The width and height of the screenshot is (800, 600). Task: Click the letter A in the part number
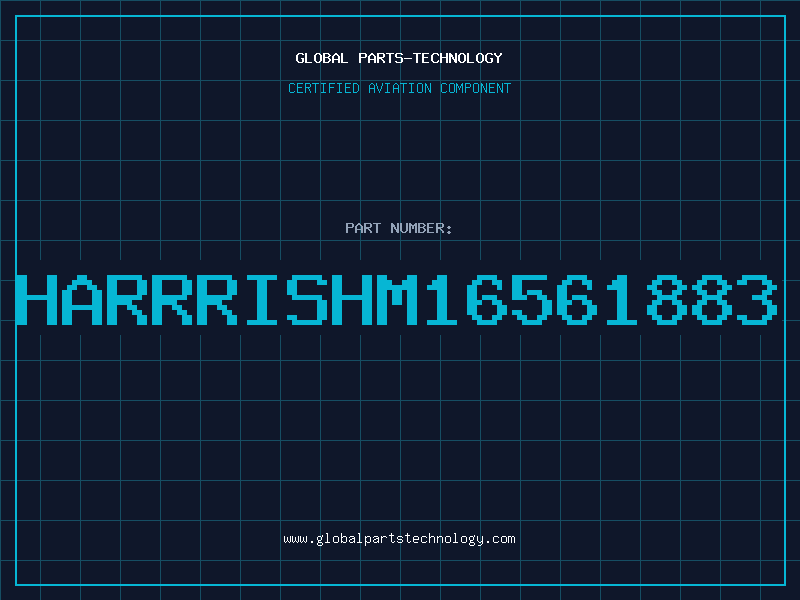point(83,299)
